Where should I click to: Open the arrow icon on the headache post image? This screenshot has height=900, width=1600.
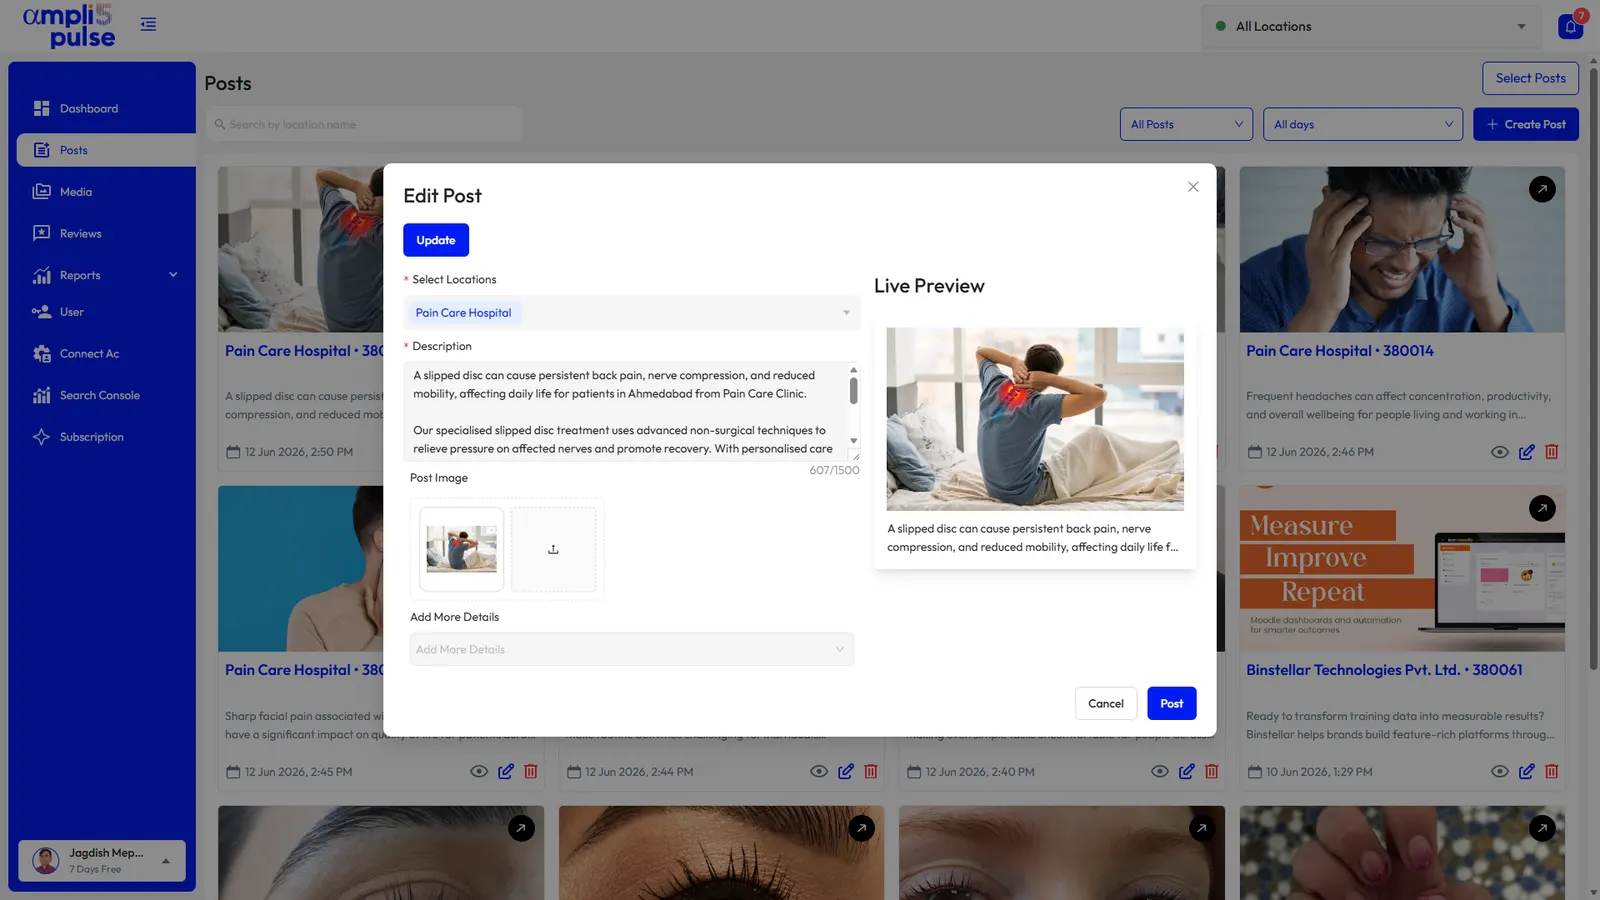[x=1542, y=189]
